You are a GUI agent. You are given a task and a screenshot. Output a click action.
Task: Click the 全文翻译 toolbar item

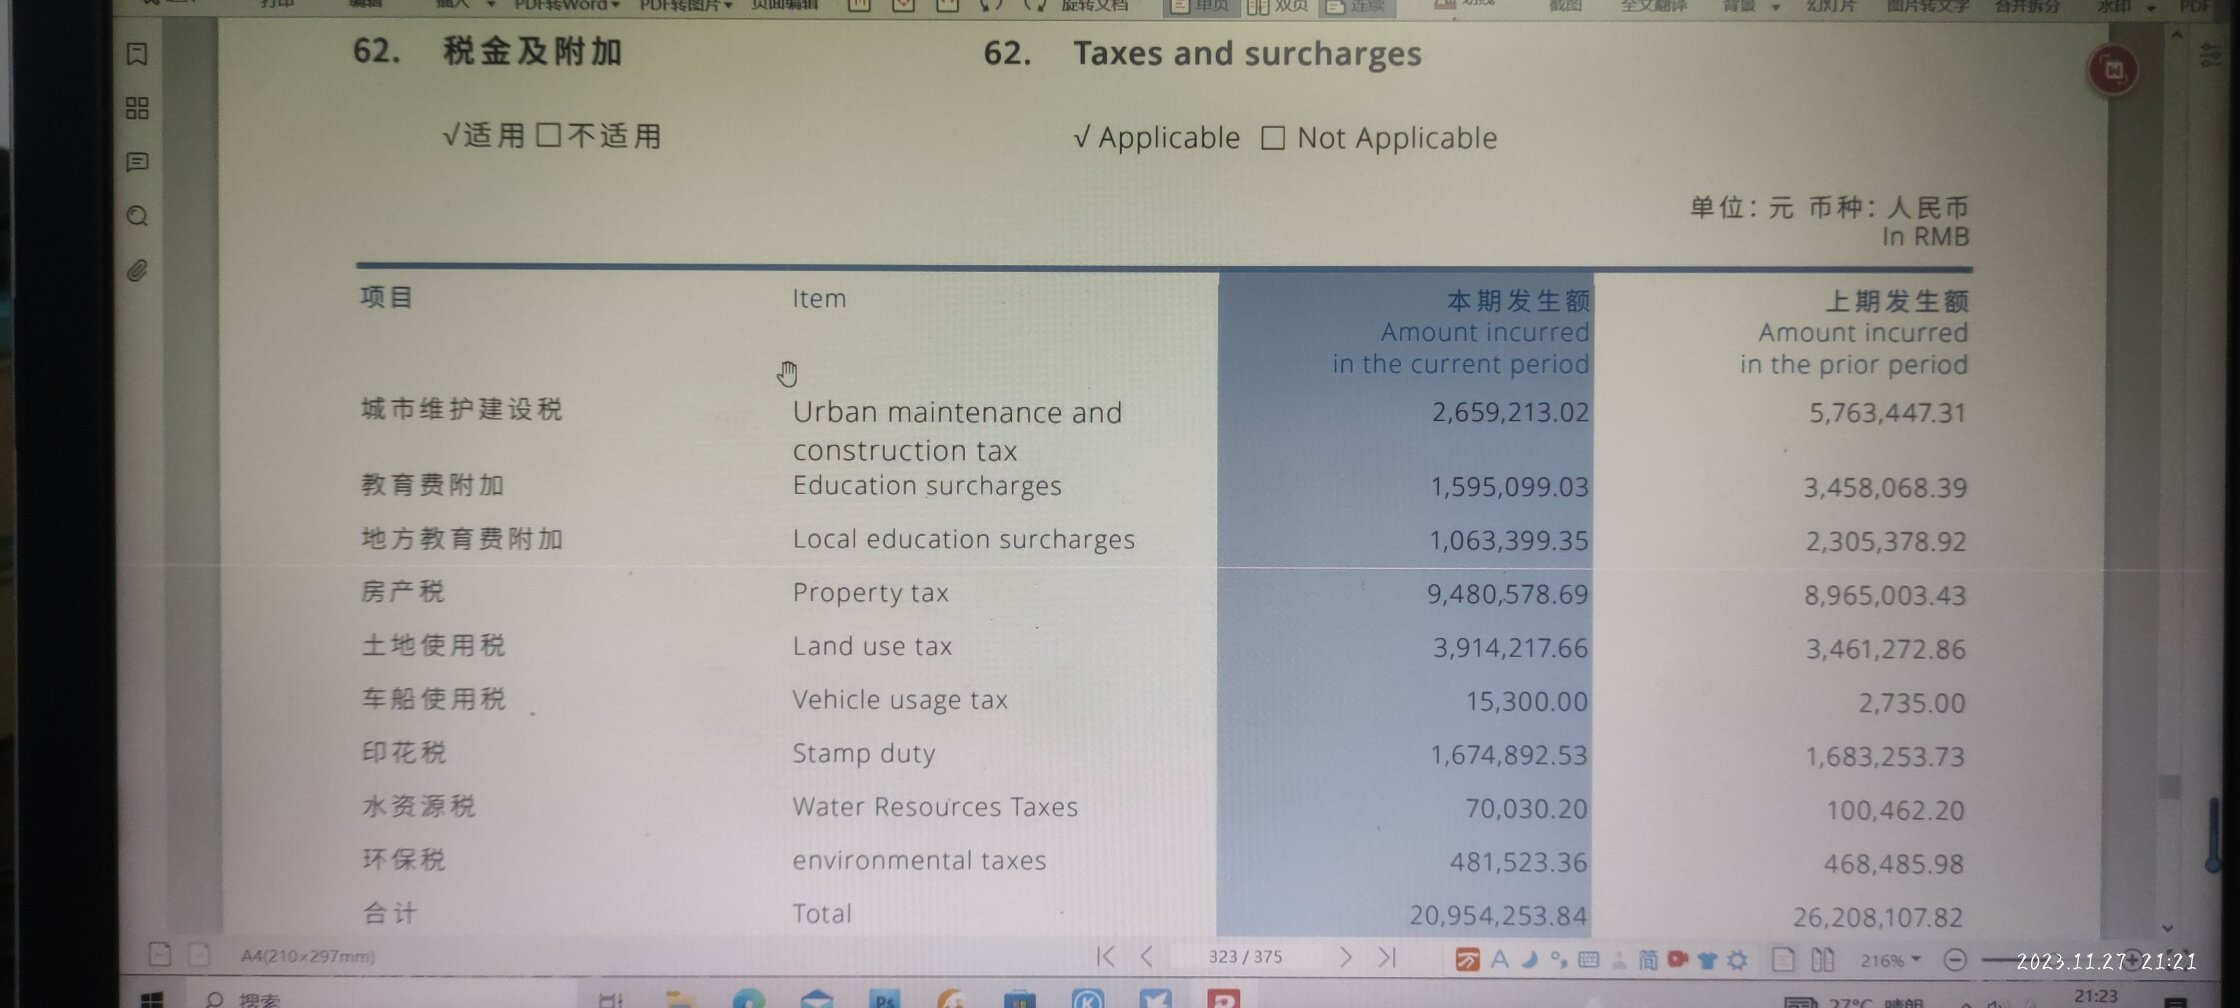click(x=1653, y=5)
